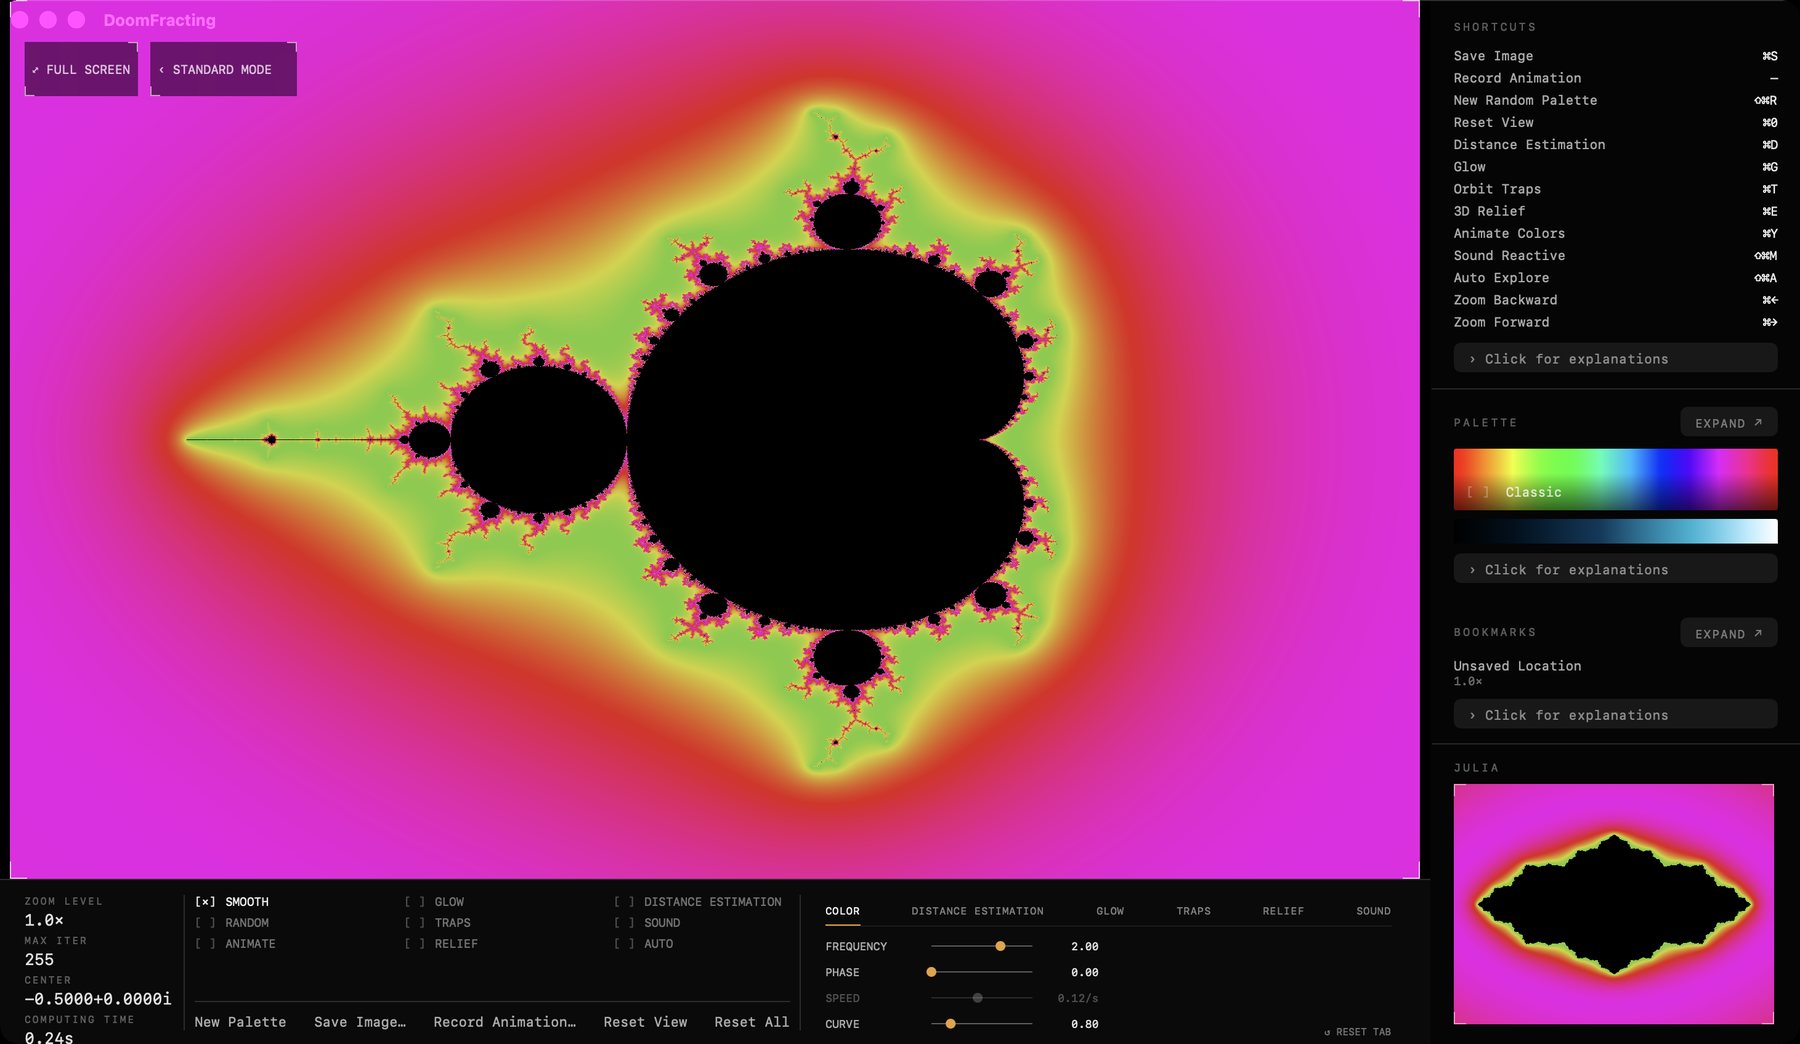Click RESET TAB below the sliders
This screenshot has height=1044, width=1800.
coord(1357,1032)
